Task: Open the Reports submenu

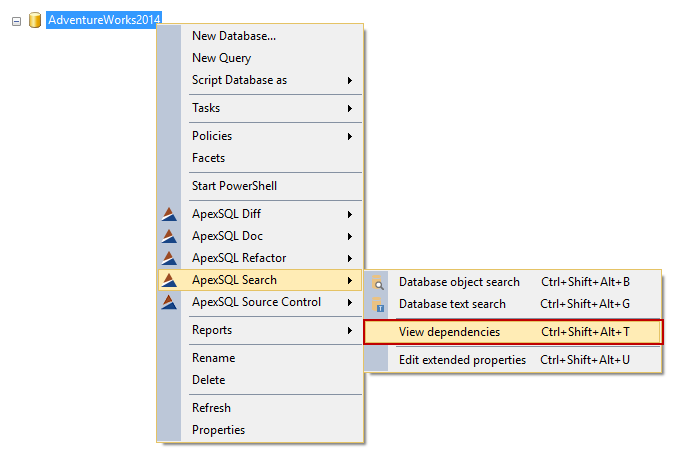Action: pyautogui.click(x=260, y=330)
